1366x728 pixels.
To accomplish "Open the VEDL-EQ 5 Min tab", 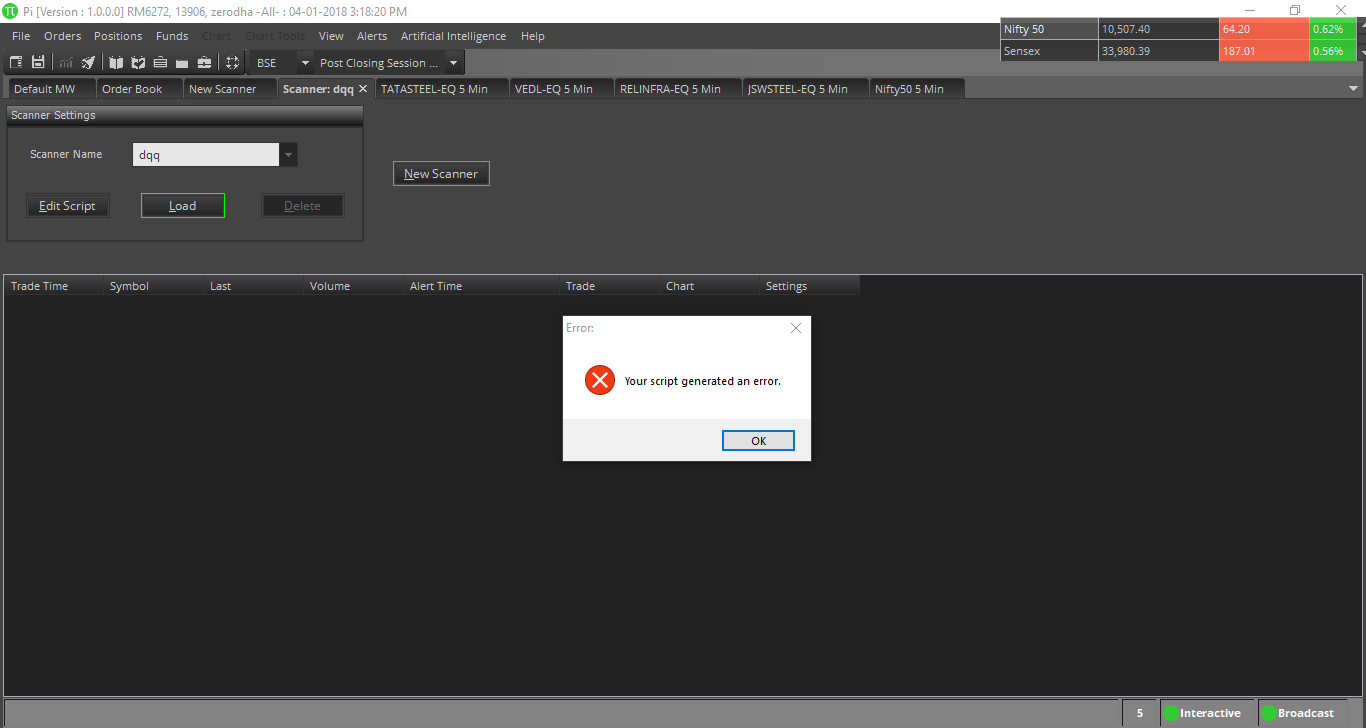I will (x=559, y=89).
